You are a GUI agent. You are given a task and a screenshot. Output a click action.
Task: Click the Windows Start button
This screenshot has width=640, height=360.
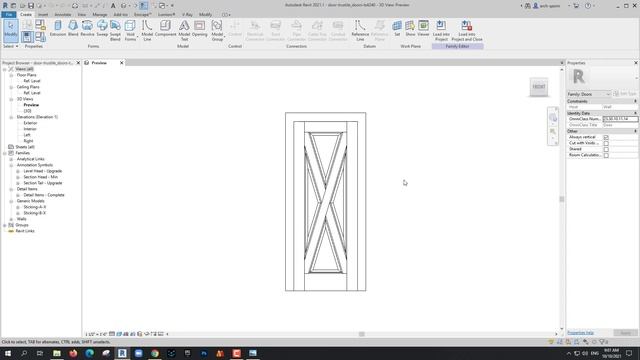8,353
